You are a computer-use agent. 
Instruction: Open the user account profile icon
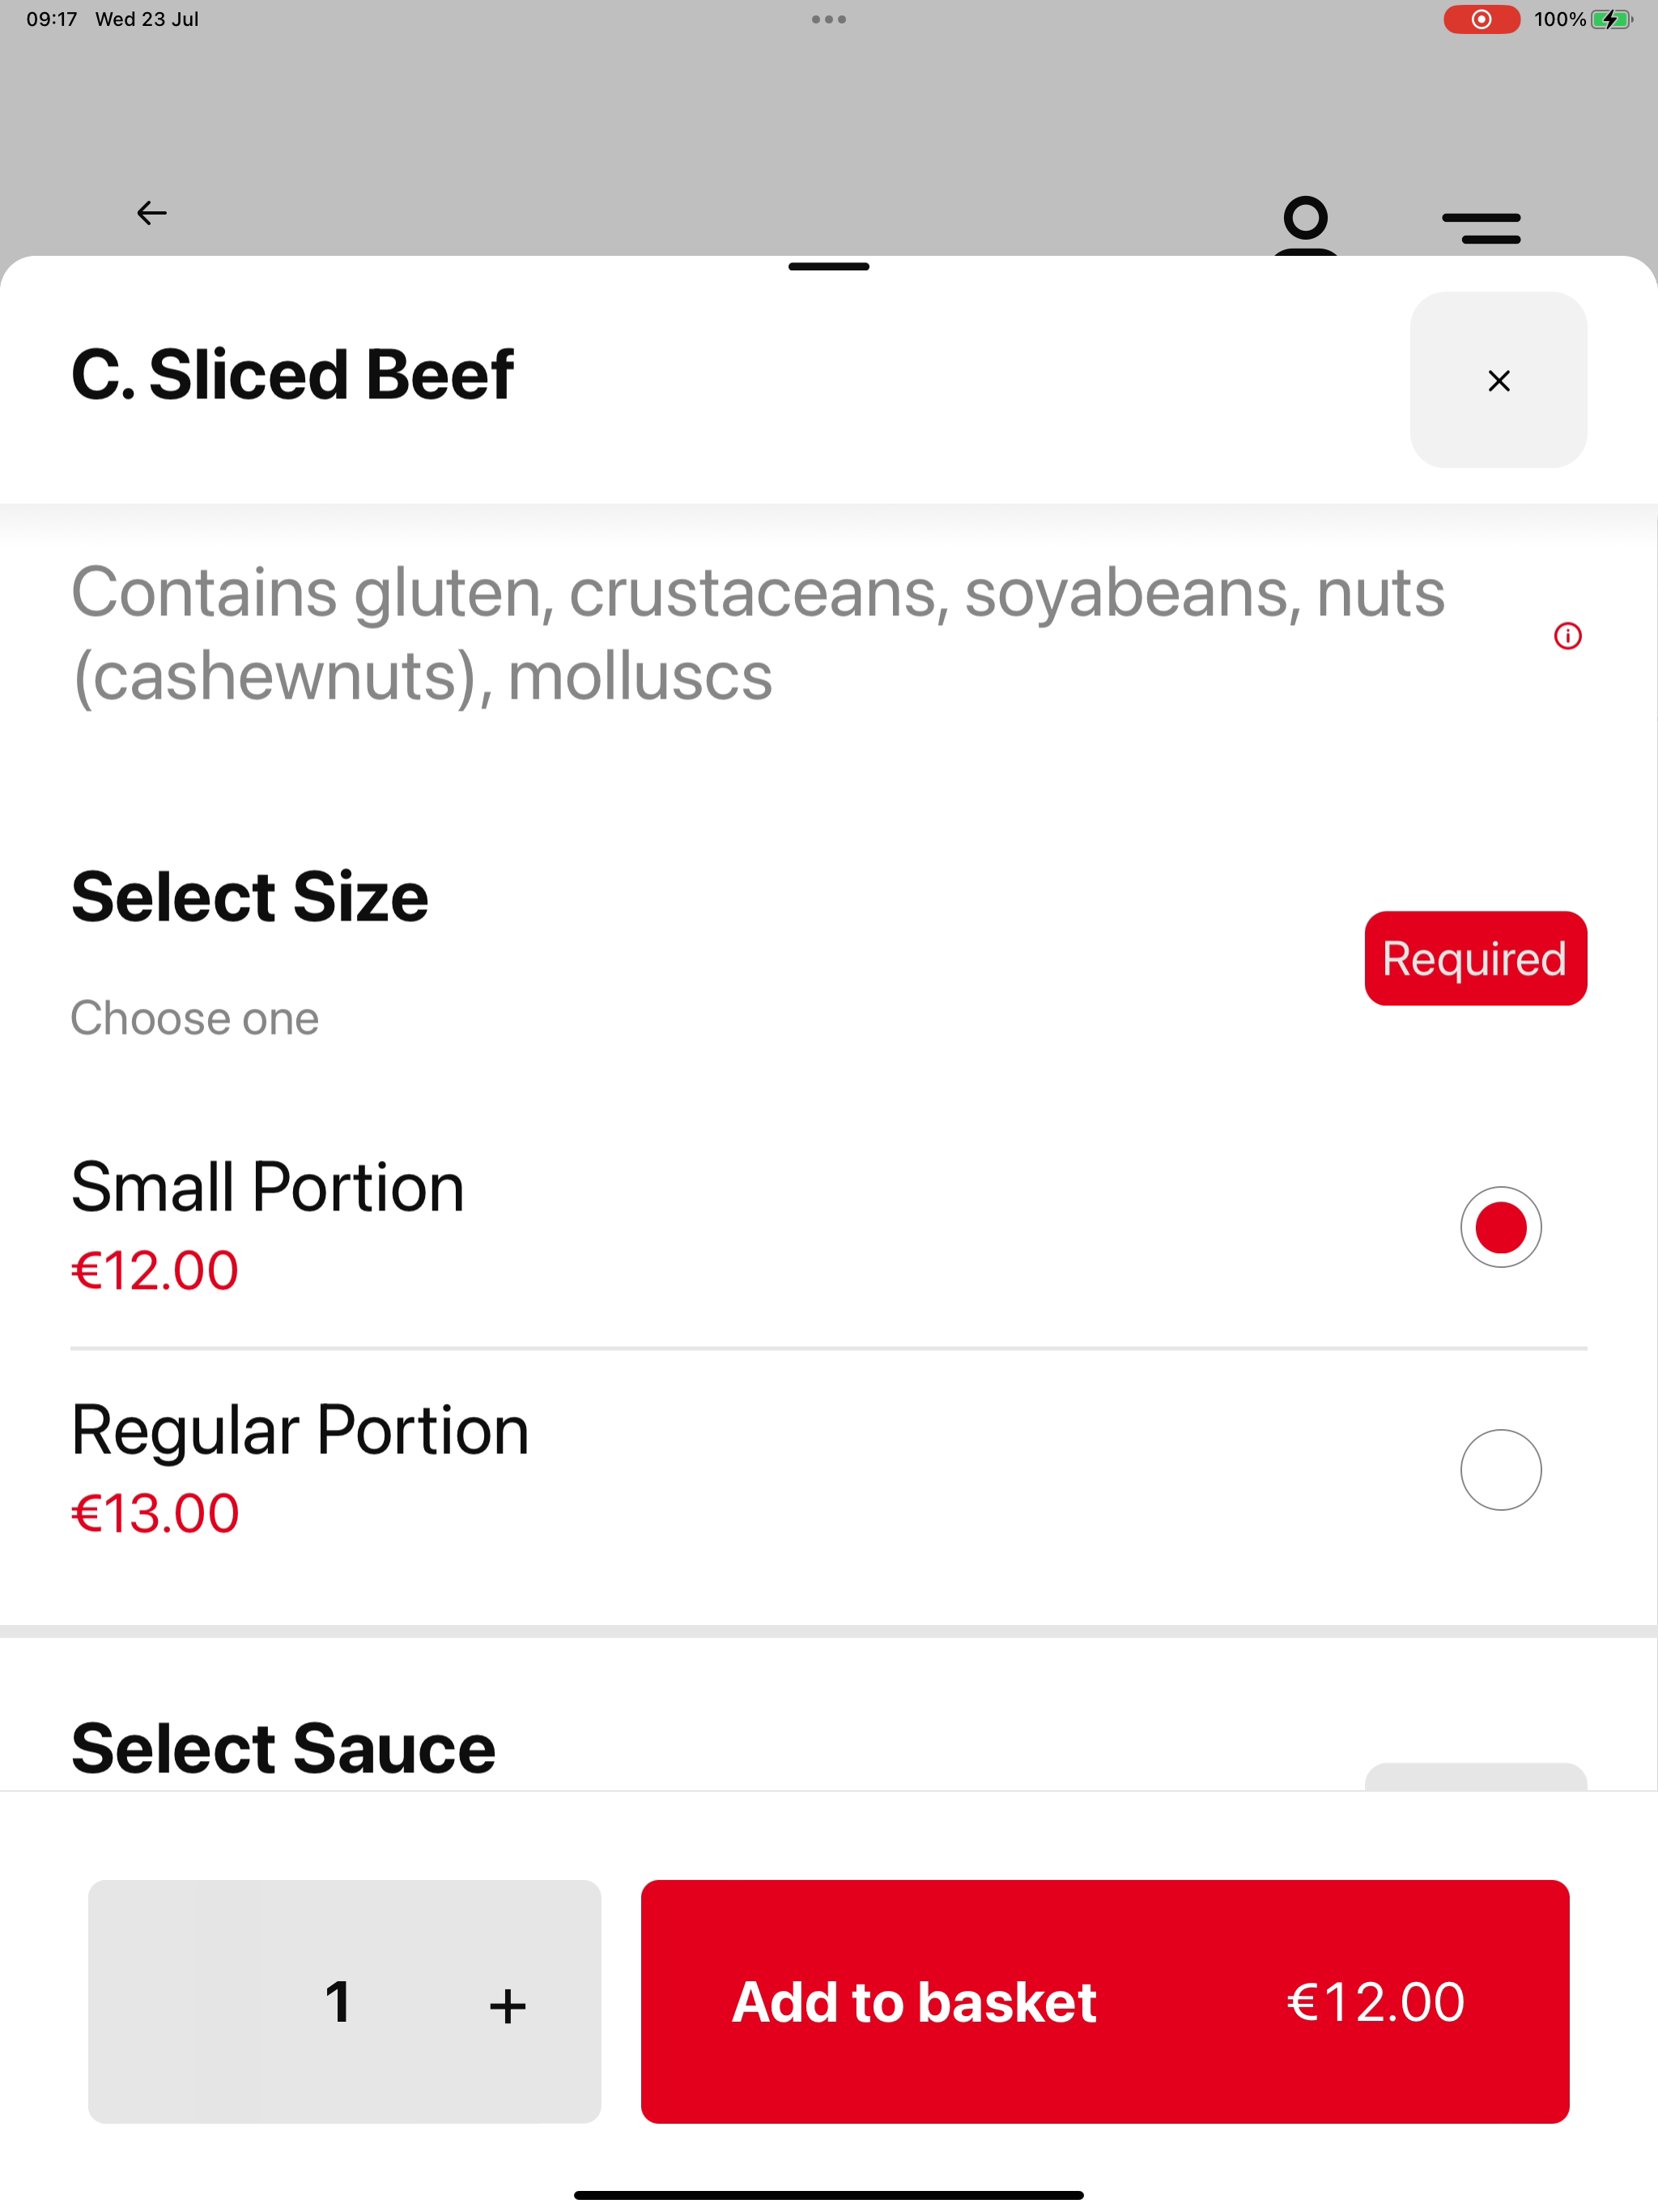[x=1305, y=226]
